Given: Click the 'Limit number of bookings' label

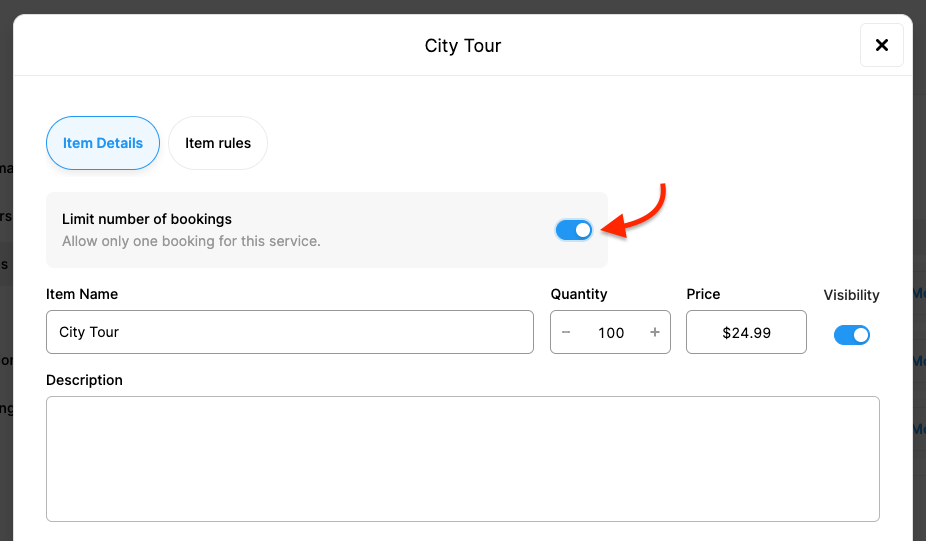Looking at the screenshot, I should pos(147,219).
